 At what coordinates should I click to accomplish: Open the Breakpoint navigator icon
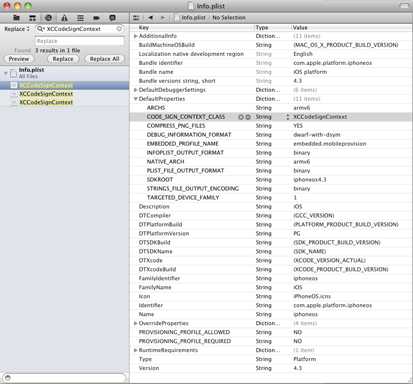click(x=96, y=18)
